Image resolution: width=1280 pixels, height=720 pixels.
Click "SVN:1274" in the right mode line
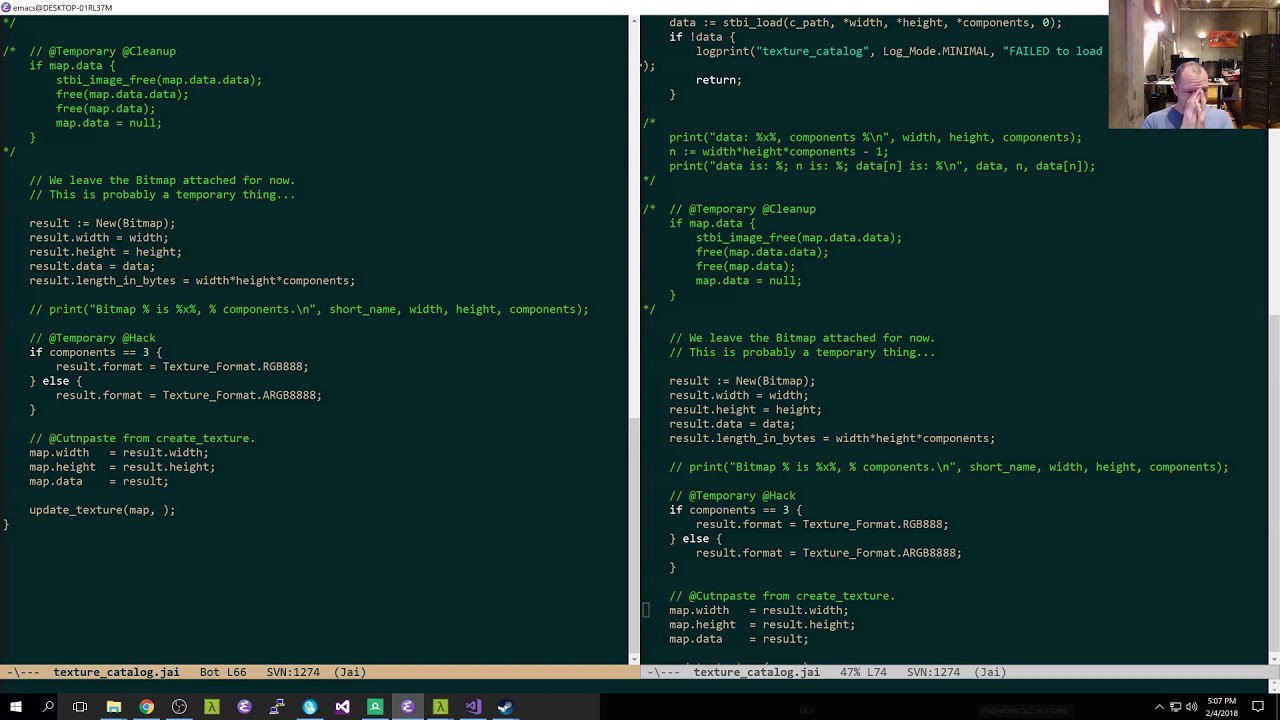pos(933,672)
